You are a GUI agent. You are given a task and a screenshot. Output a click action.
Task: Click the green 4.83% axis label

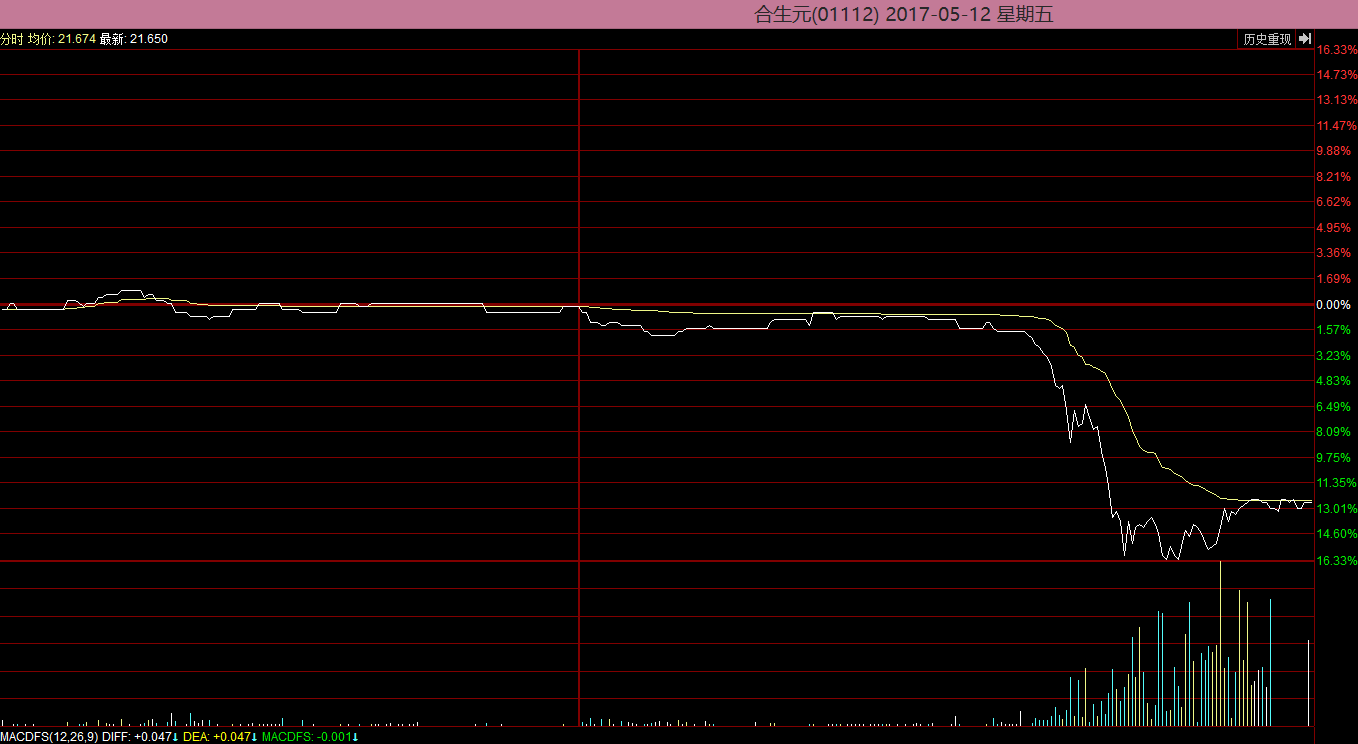tap(1334, 381)
